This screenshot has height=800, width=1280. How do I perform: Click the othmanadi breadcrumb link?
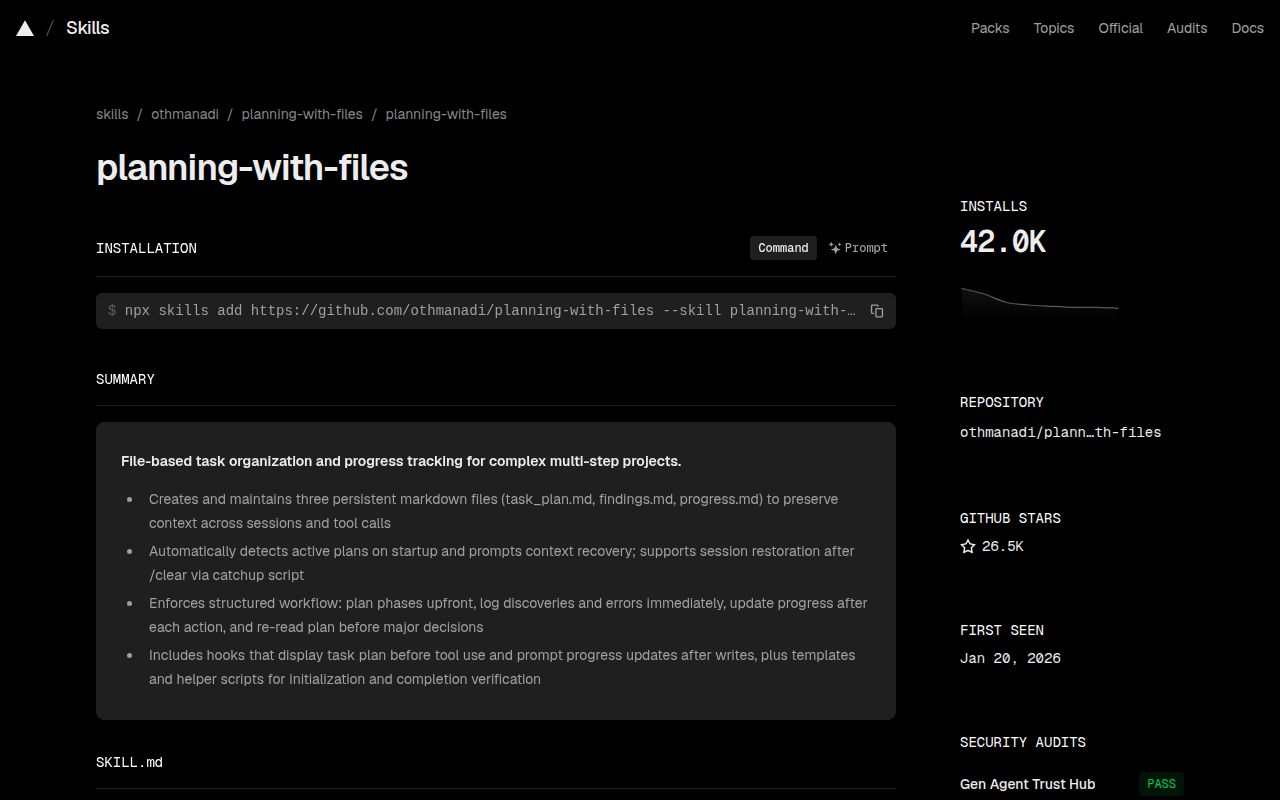185,114
